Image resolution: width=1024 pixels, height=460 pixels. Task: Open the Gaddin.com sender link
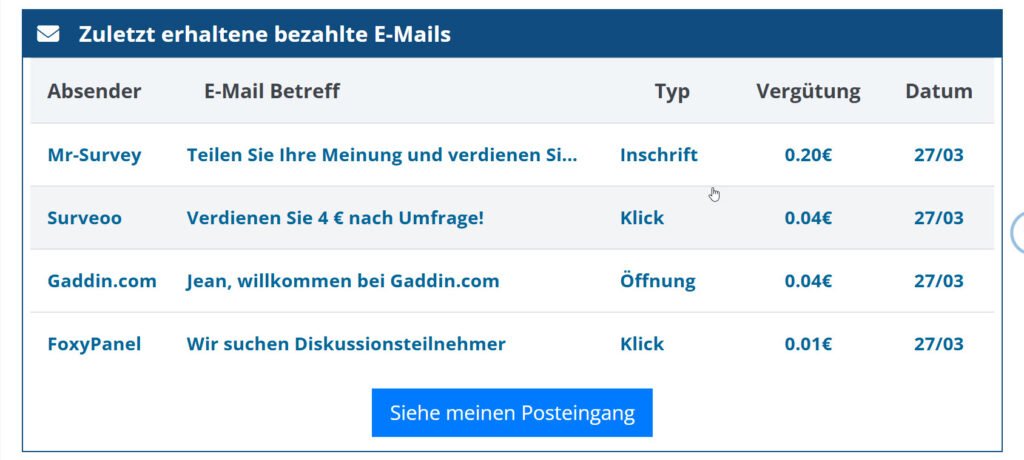point(102,281)
